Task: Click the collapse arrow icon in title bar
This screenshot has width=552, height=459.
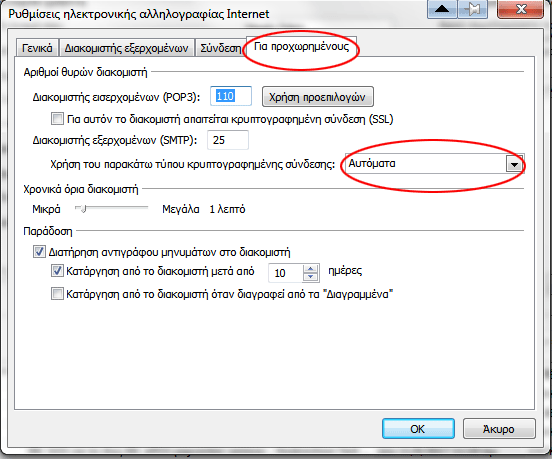Action: 442,9
